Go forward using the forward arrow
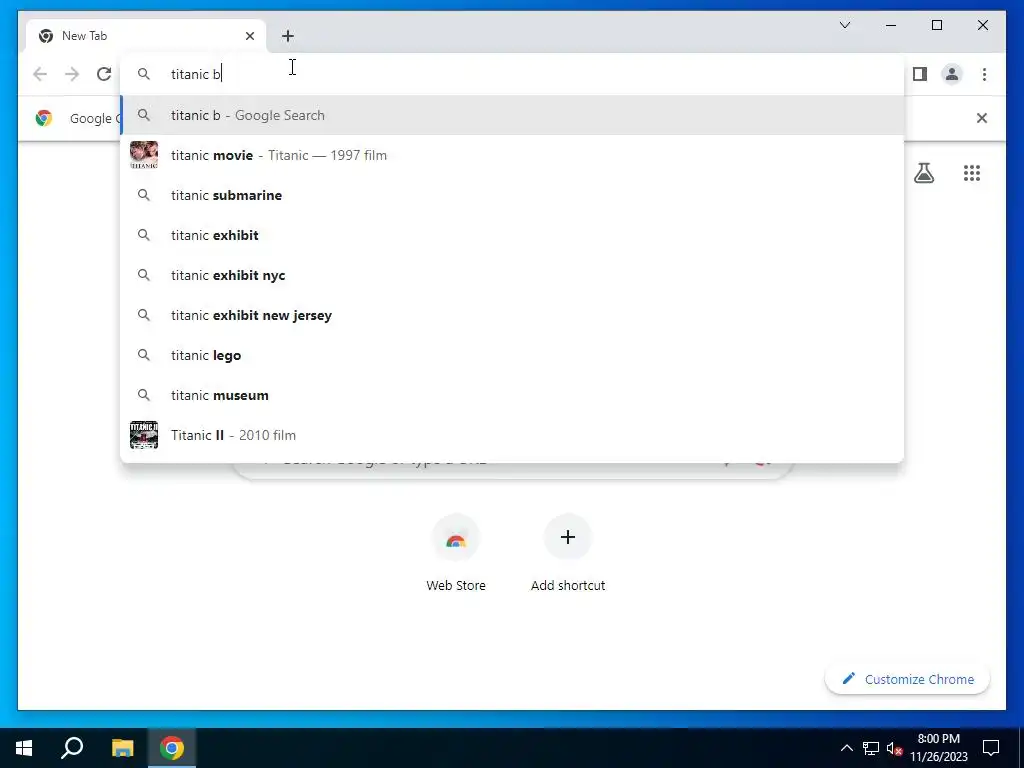The width and height of the screenshot is (1024, 768). click(72, 74)
